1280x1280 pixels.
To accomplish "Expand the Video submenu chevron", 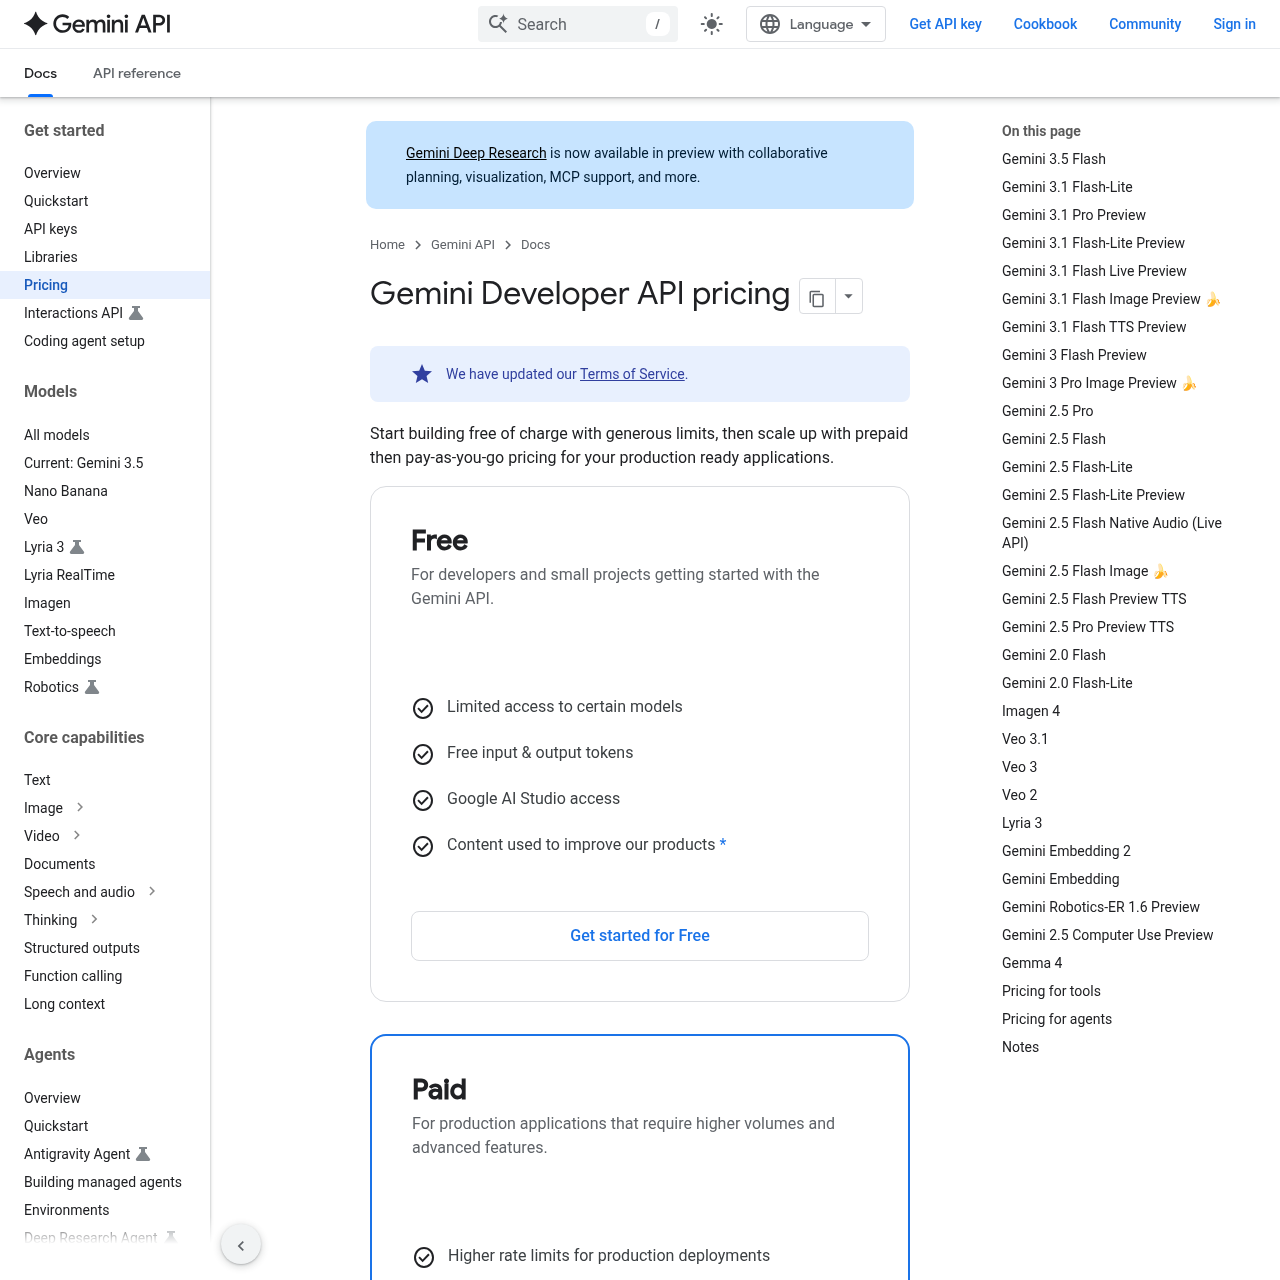I will [77, 835].
